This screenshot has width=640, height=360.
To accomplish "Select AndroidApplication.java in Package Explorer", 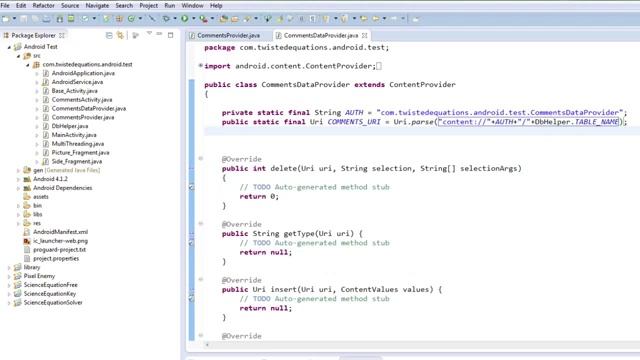I will click(83, 73).
